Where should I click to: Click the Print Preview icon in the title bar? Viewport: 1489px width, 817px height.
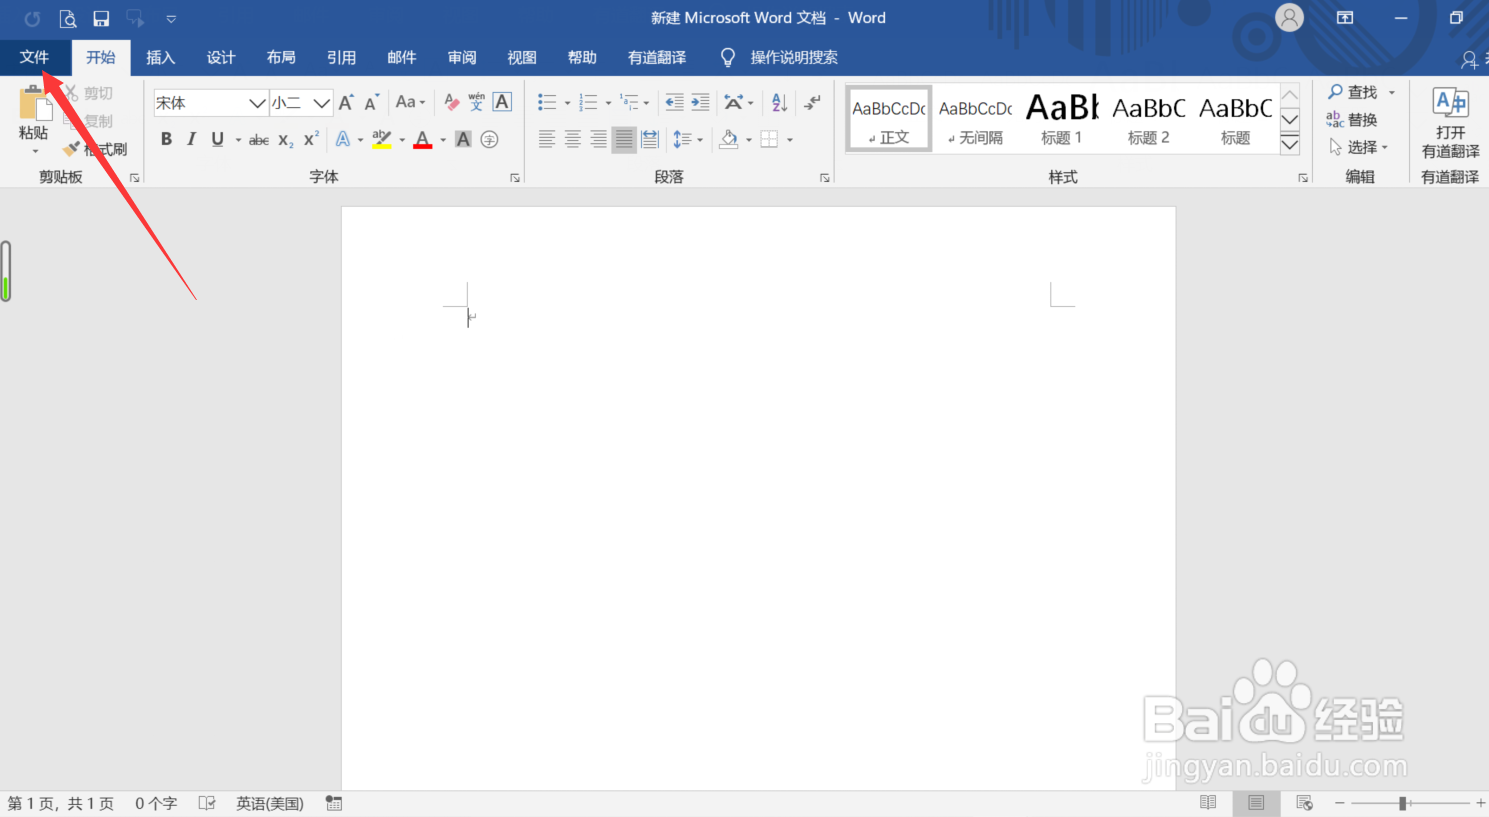pyautogui.click(x=67, y=18)
